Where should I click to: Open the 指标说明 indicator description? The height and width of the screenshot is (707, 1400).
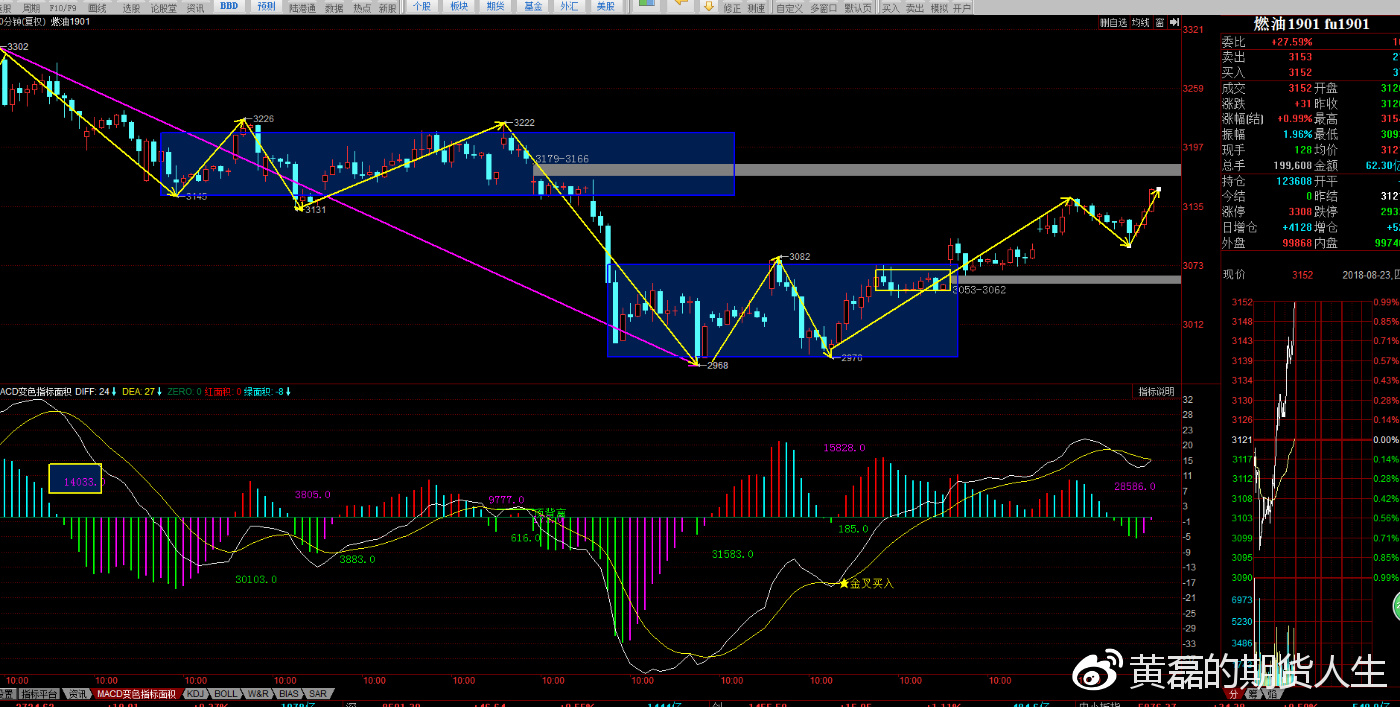pos(1156,391)
